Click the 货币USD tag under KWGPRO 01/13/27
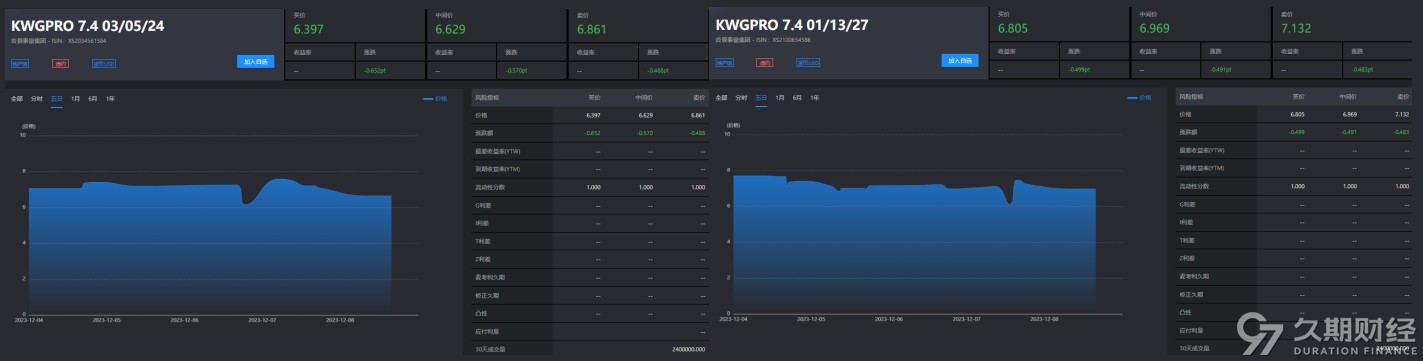The width and height of the screenshot is (1423, 361). point(808,62)
